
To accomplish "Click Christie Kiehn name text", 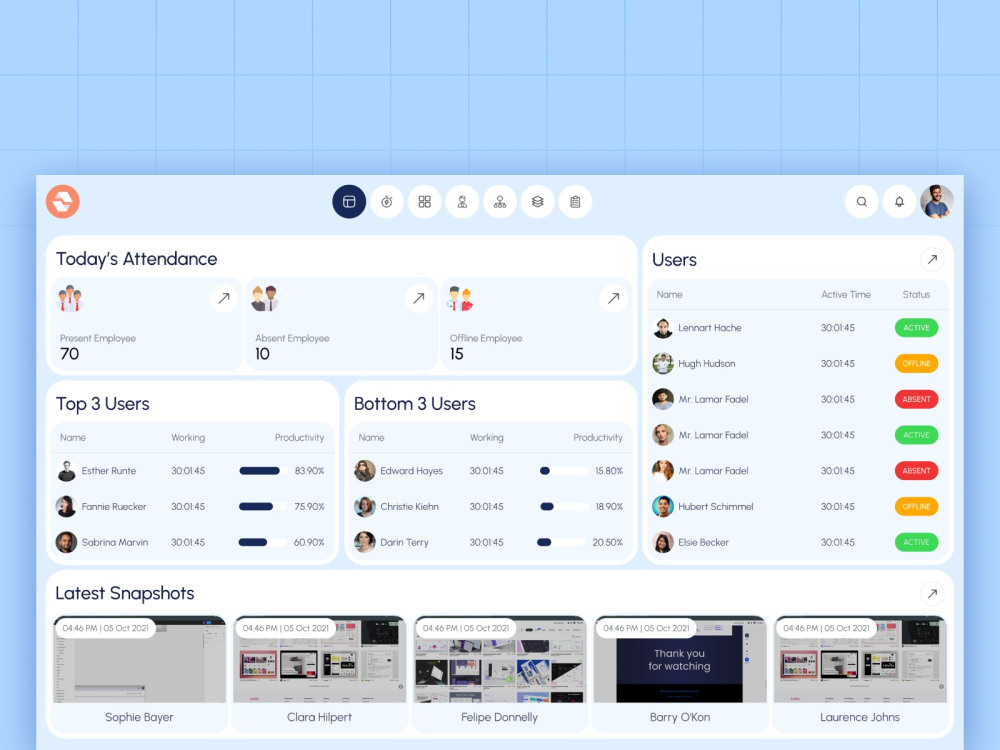I will click(x=409, y=506).
